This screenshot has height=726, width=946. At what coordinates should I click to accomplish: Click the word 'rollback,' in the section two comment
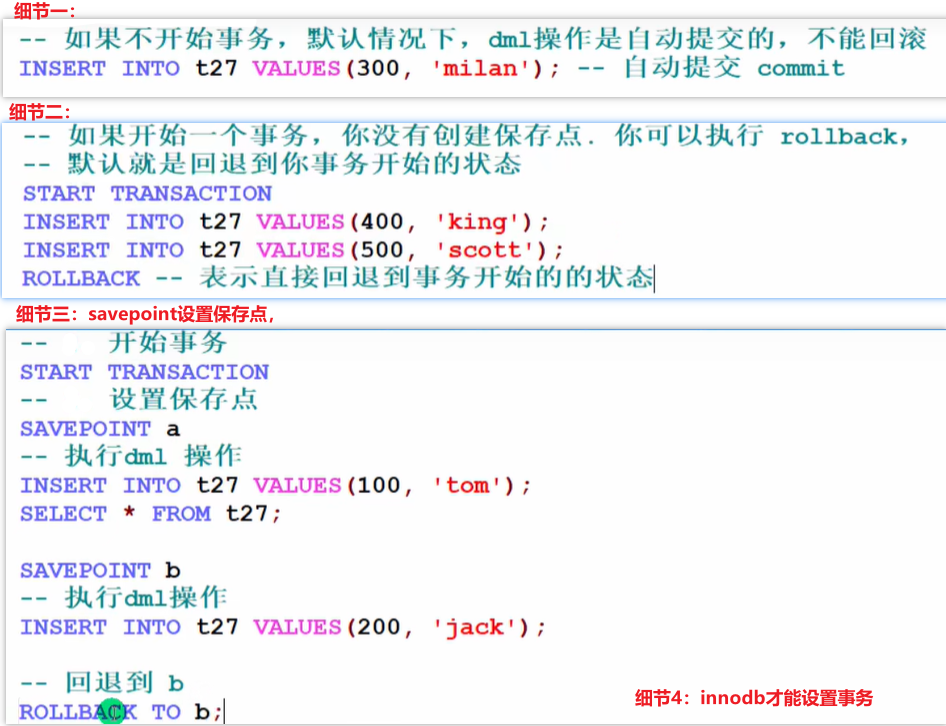[845, 137]
